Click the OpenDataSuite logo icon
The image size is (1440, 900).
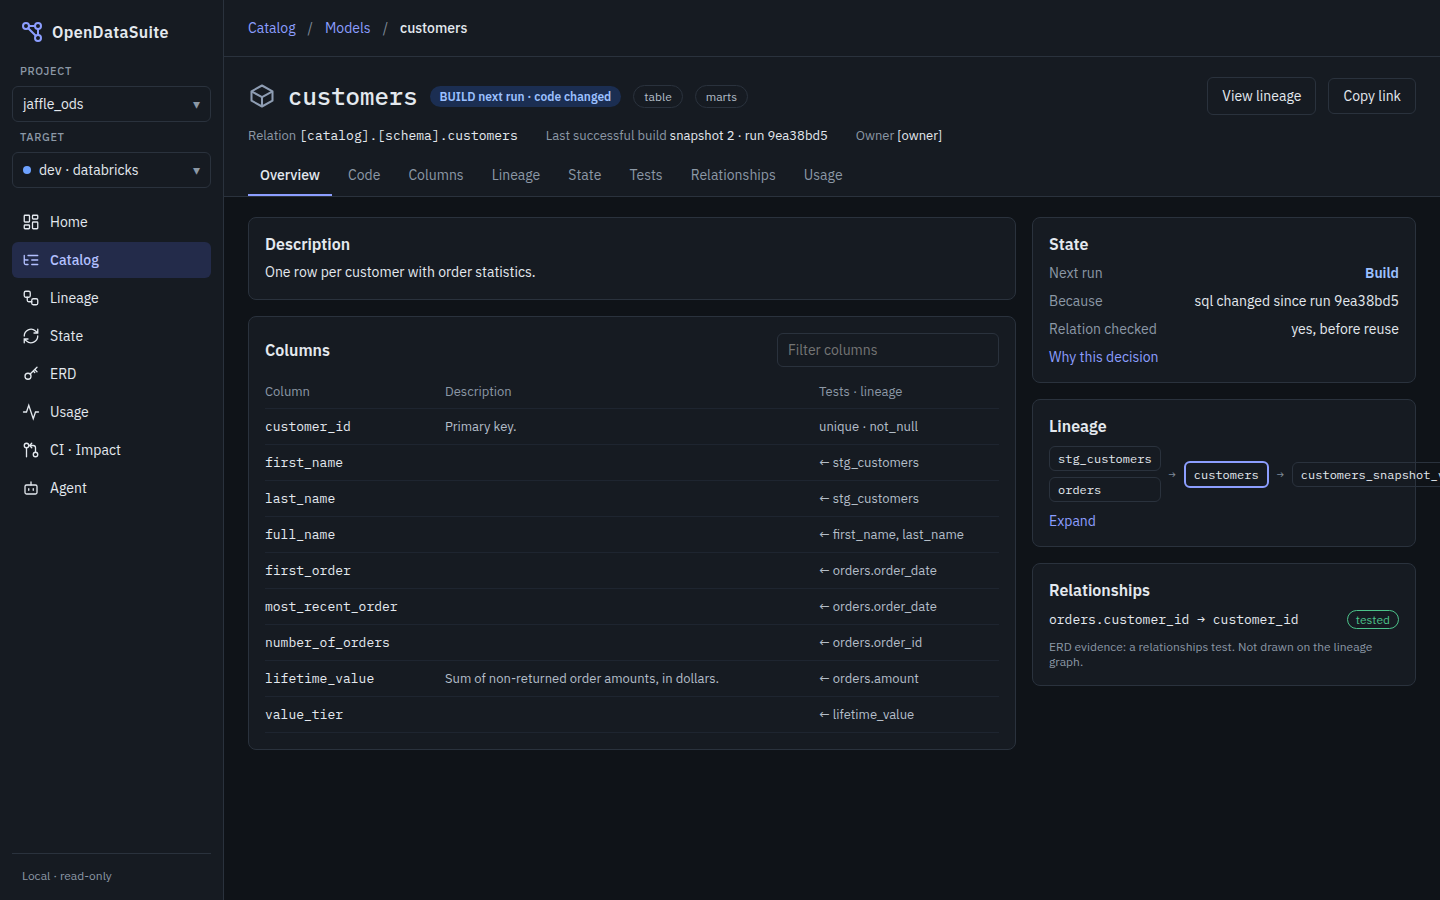click(x=32, y=32)
